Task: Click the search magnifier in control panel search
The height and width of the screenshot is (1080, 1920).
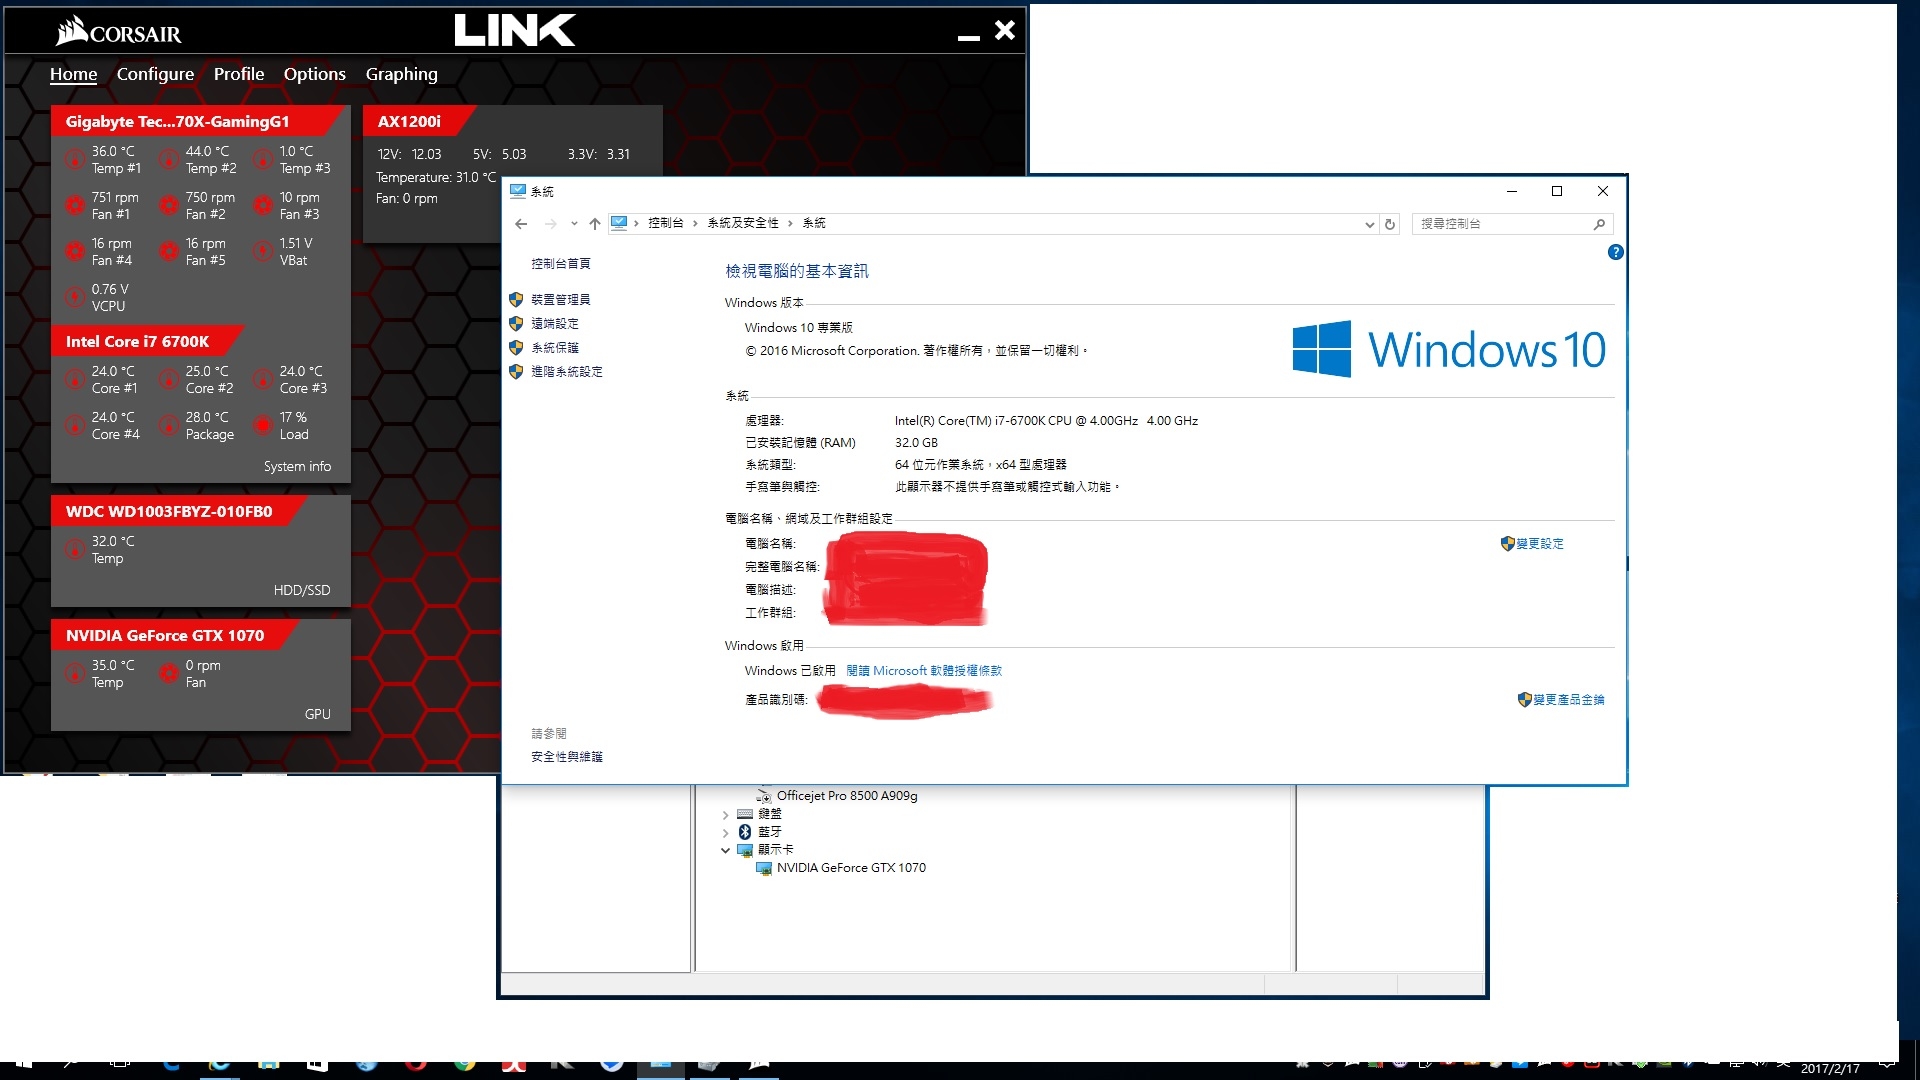Action: pyautogui.click(x=1599, y=224)
